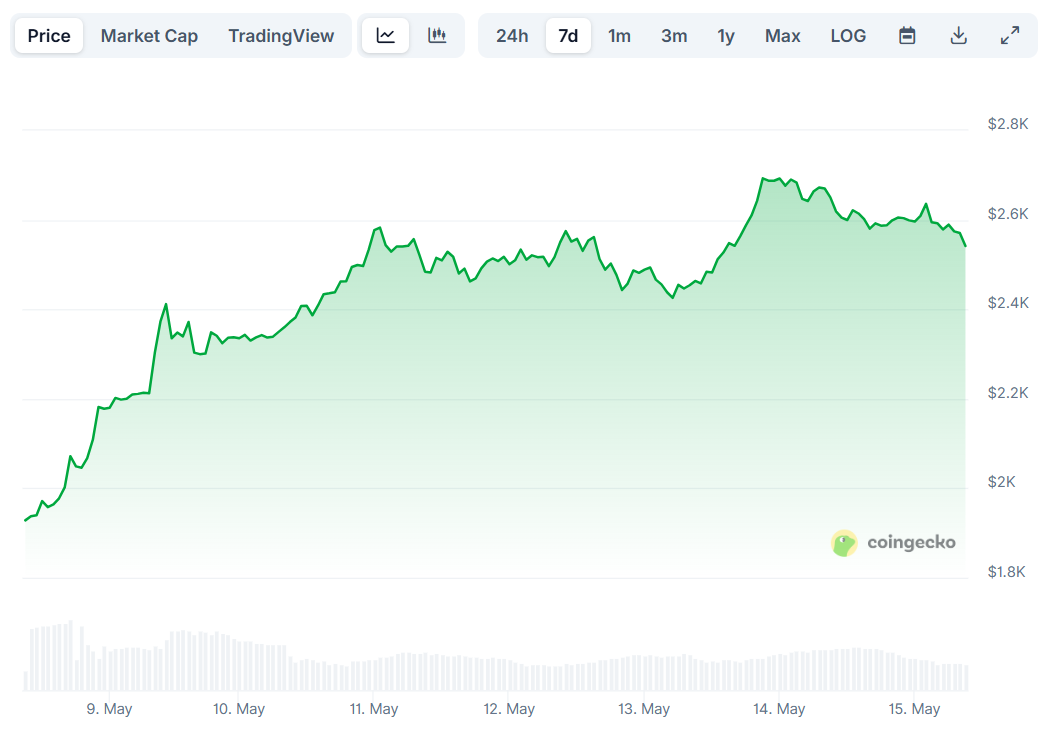
Task: Expand the chart to fullscreen
Action: (1009, 35)
